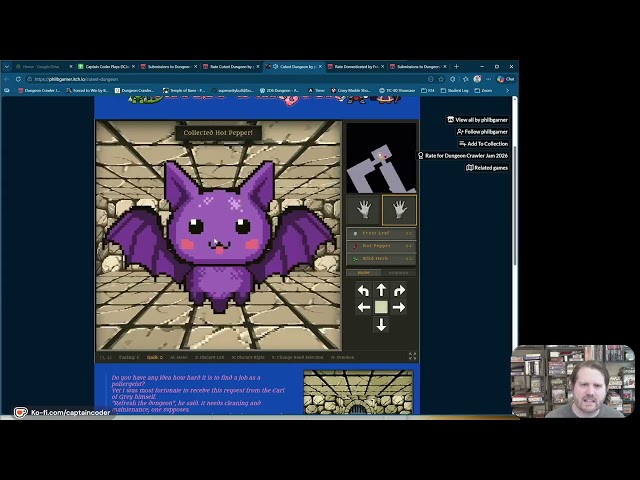The height and width of the screenshot is (480, 640).
Task: Click the Hot Pepper inventory row
Action: coord(381,246)
